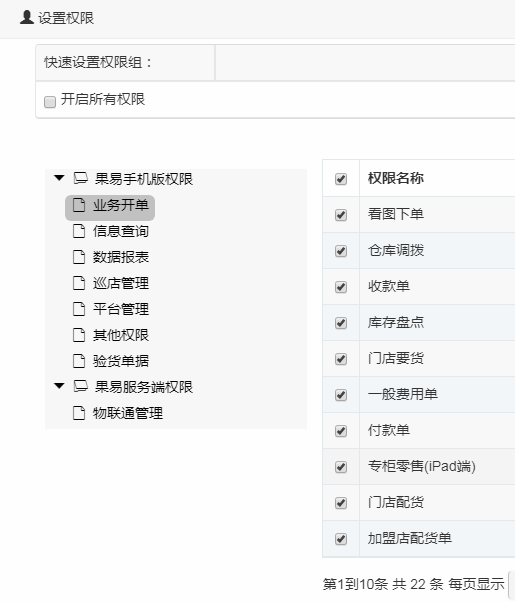Uncheck the 专柜零售(iPad端) checkbox
This screenshot has width=515, height=602.
coord(341,467)
